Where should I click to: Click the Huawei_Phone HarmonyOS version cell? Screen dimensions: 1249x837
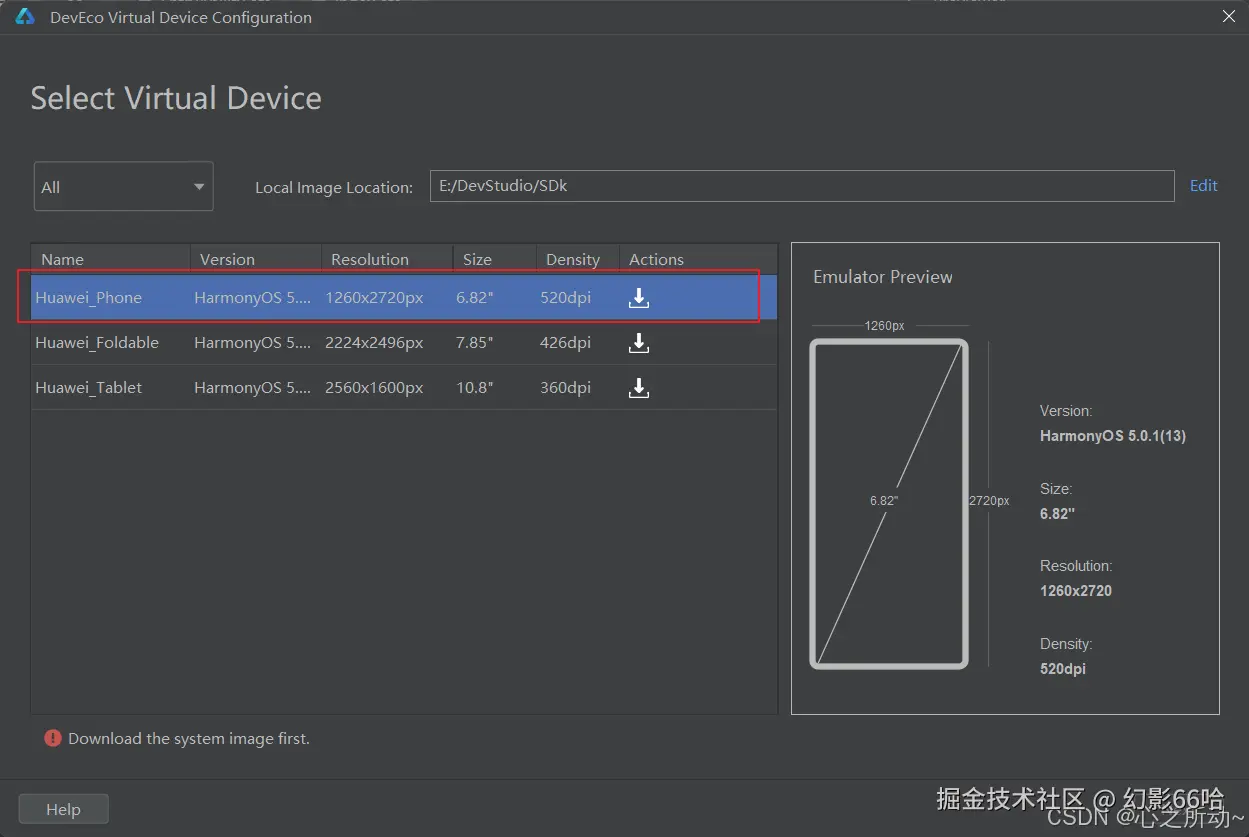coord(253,298)
